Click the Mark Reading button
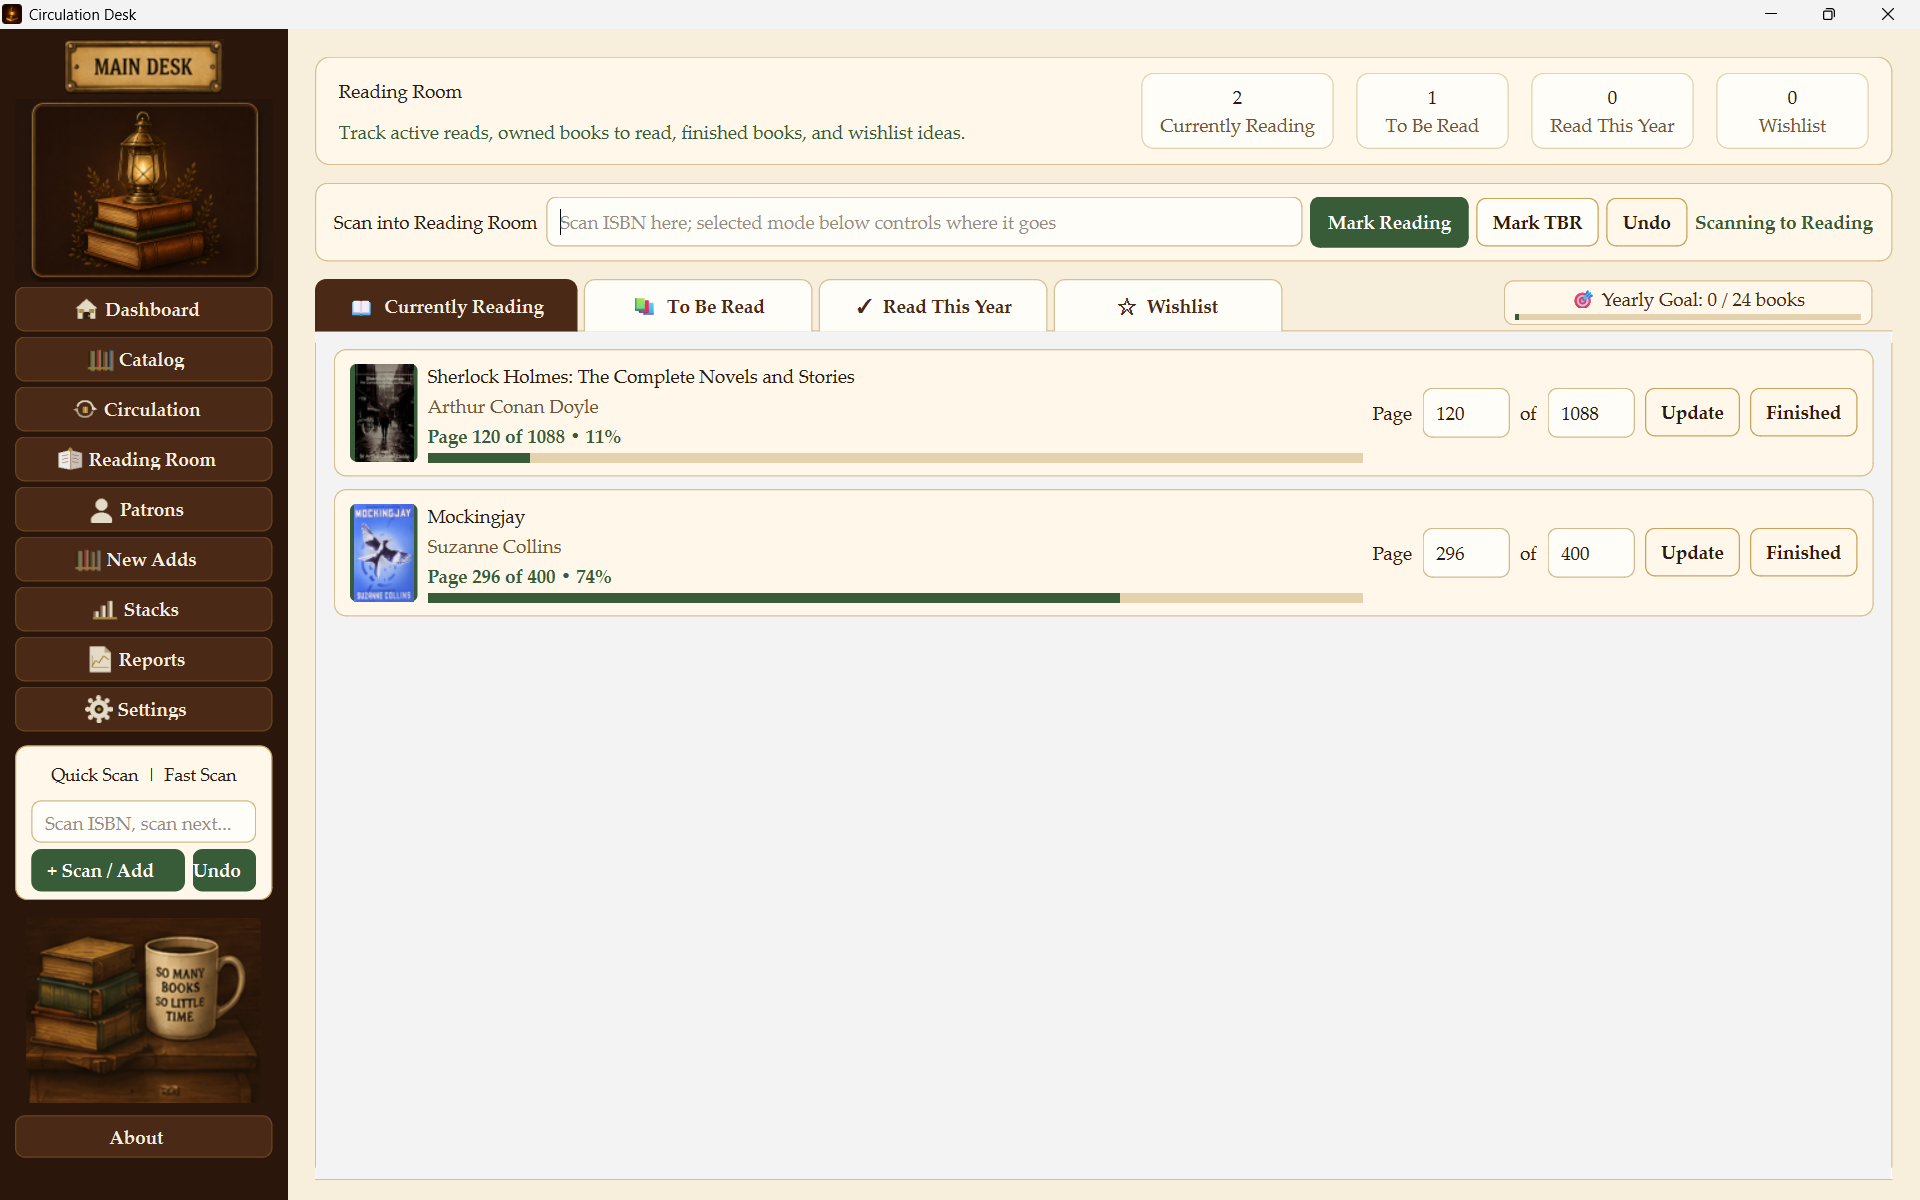Screen dimensions: 1920x1200 pyautogui.click(x=1389, y=222)
